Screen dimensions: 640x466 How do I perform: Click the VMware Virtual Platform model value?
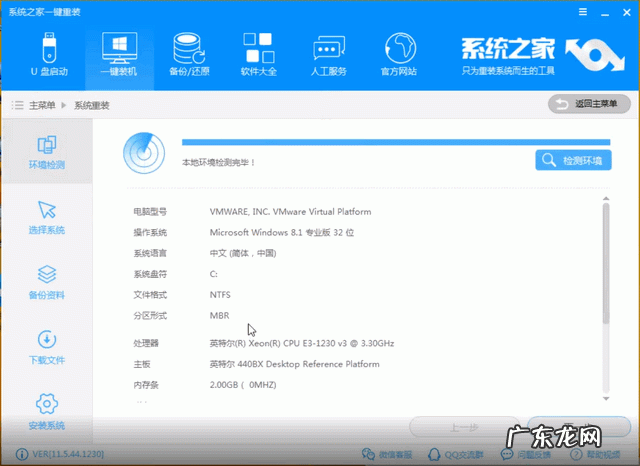point(291,212)
